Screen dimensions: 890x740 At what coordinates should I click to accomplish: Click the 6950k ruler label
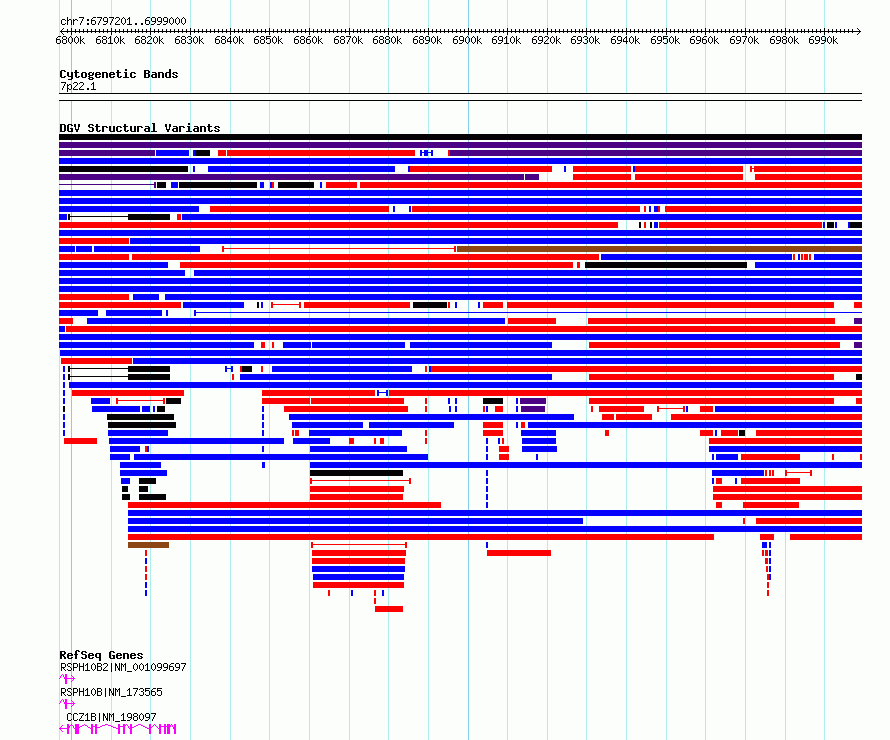[x=665, y=40]
